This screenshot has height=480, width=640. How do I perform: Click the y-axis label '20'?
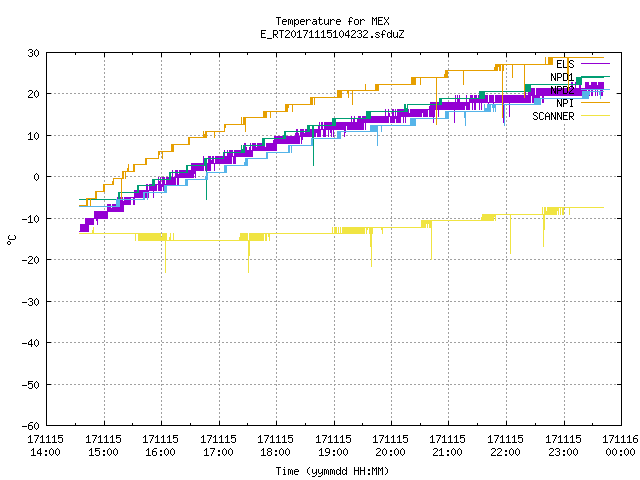[x=33, y=94]
